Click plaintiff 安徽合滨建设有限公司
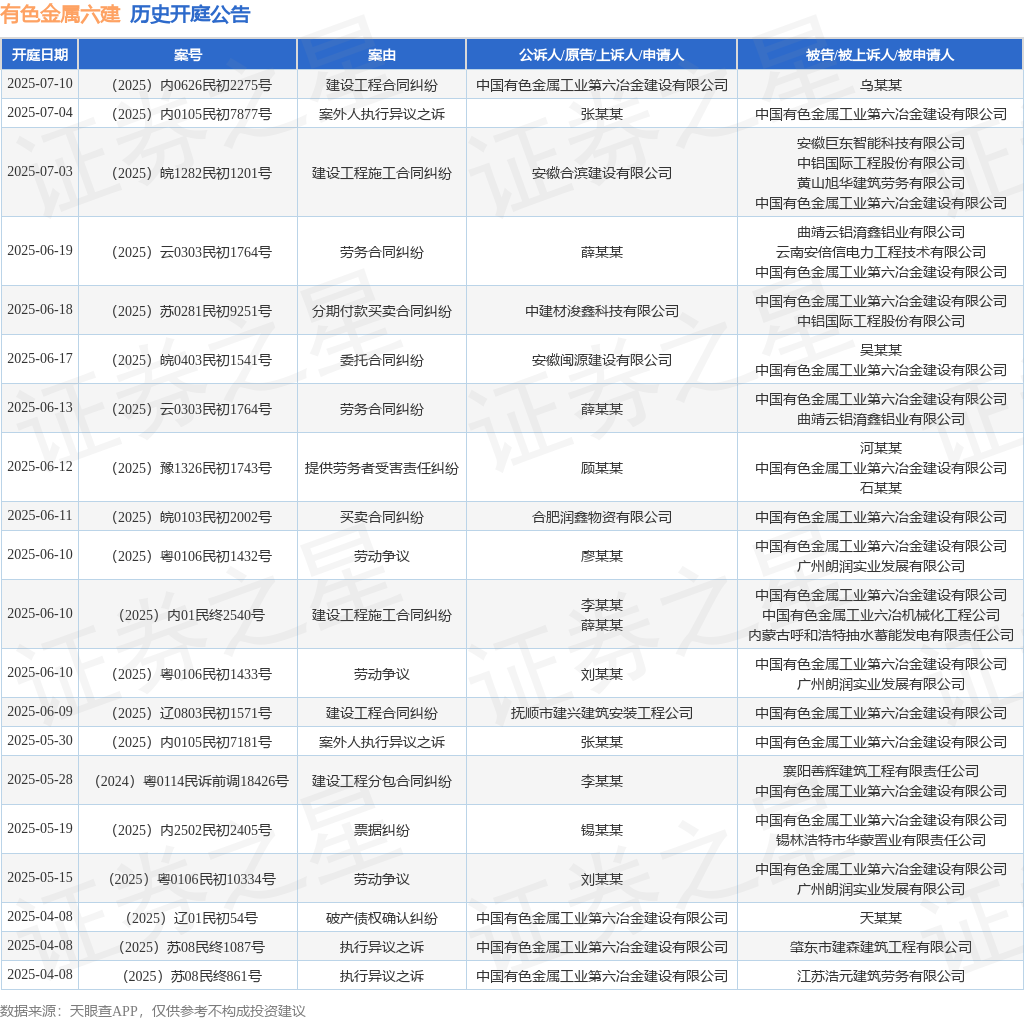Screen dimensions: 1024x1020 (601, 173)
